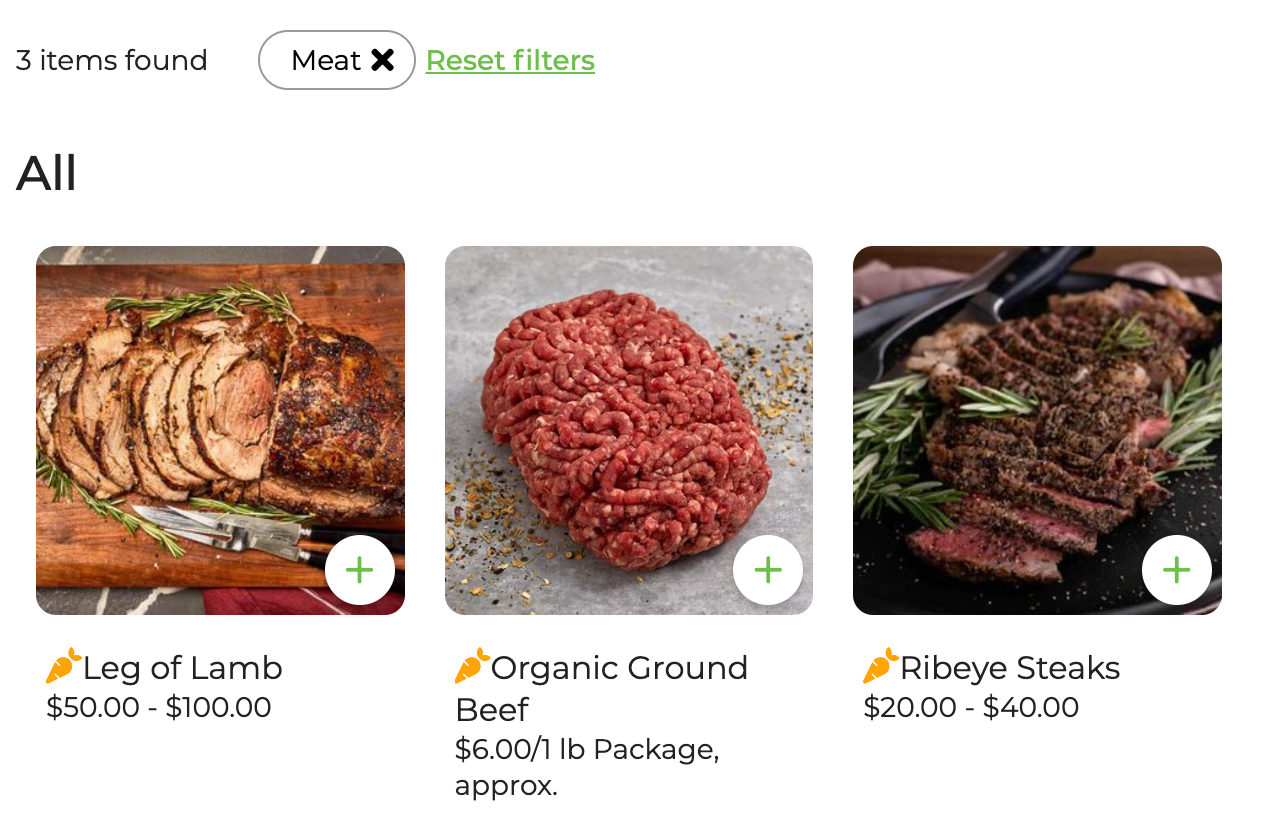Add Organic Ground Beef using plus button

767,570
